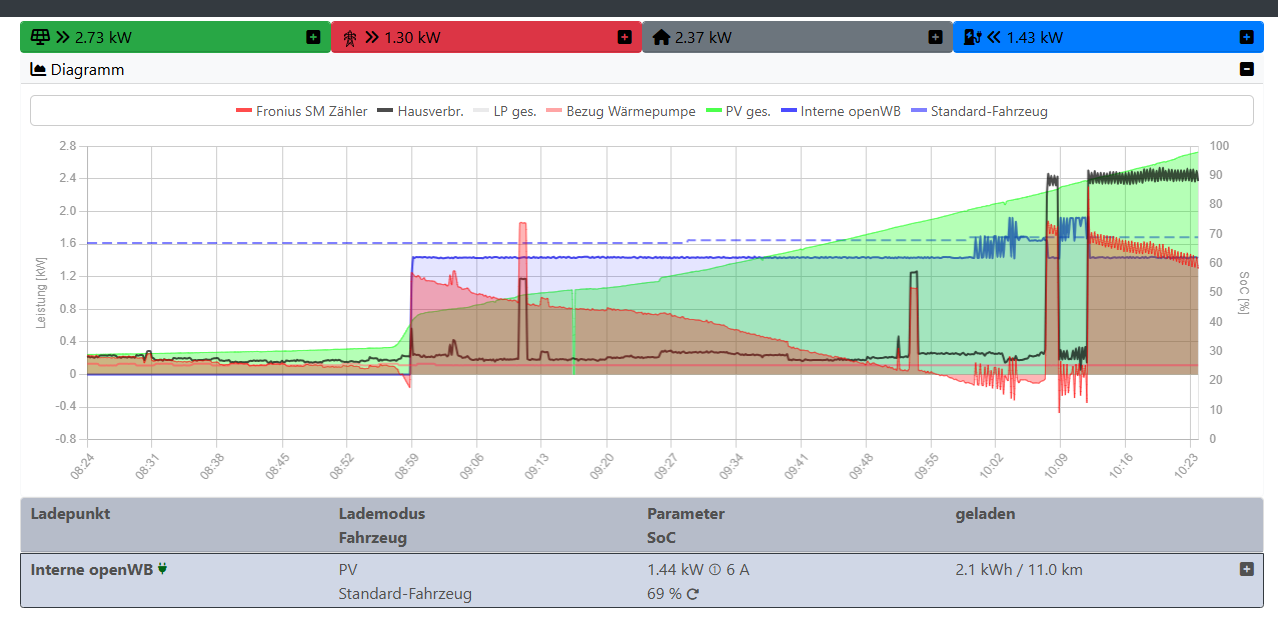Image resolution: width=1278 pixels, height=626 pixels.
Task: Expand the red grid power card
Action: point(624,37)
